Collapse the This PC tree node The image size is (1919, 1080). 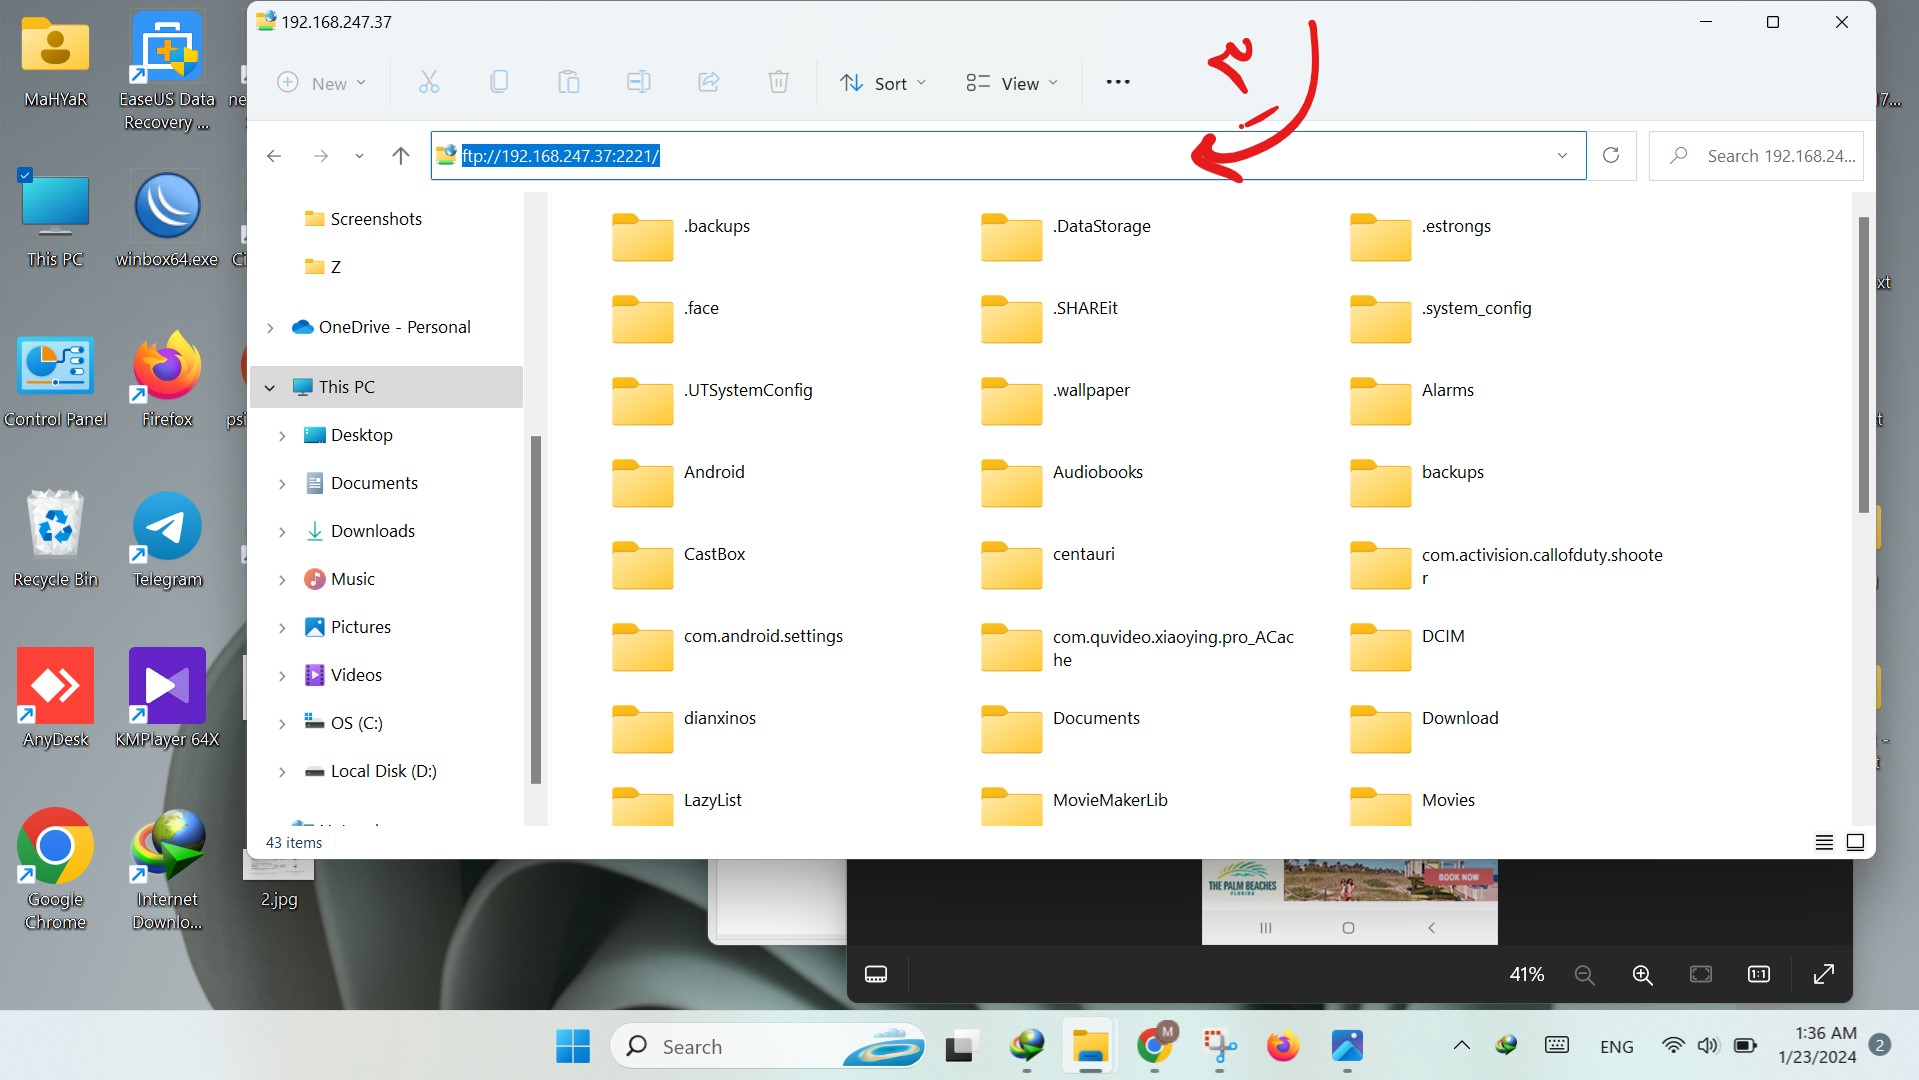(x=270, y=388)
